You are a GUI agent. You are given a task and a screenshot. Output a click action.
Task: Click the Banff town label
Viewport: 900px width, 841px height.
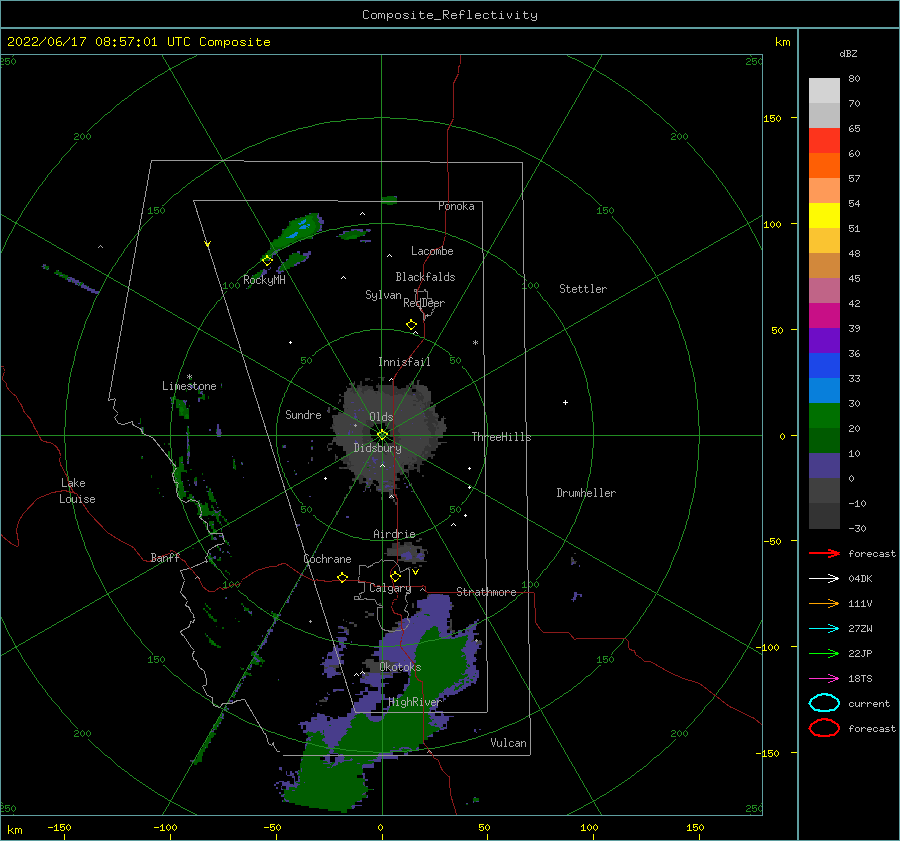pos(165,557)
